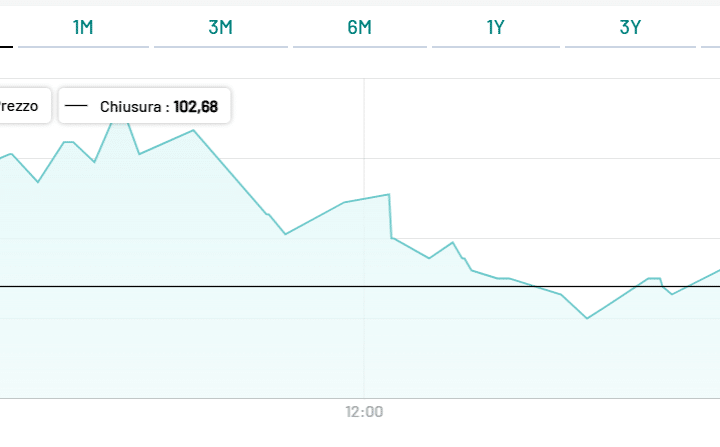
Task: Click the small price peak between 12:00 and the low
Action: [453, 242]
